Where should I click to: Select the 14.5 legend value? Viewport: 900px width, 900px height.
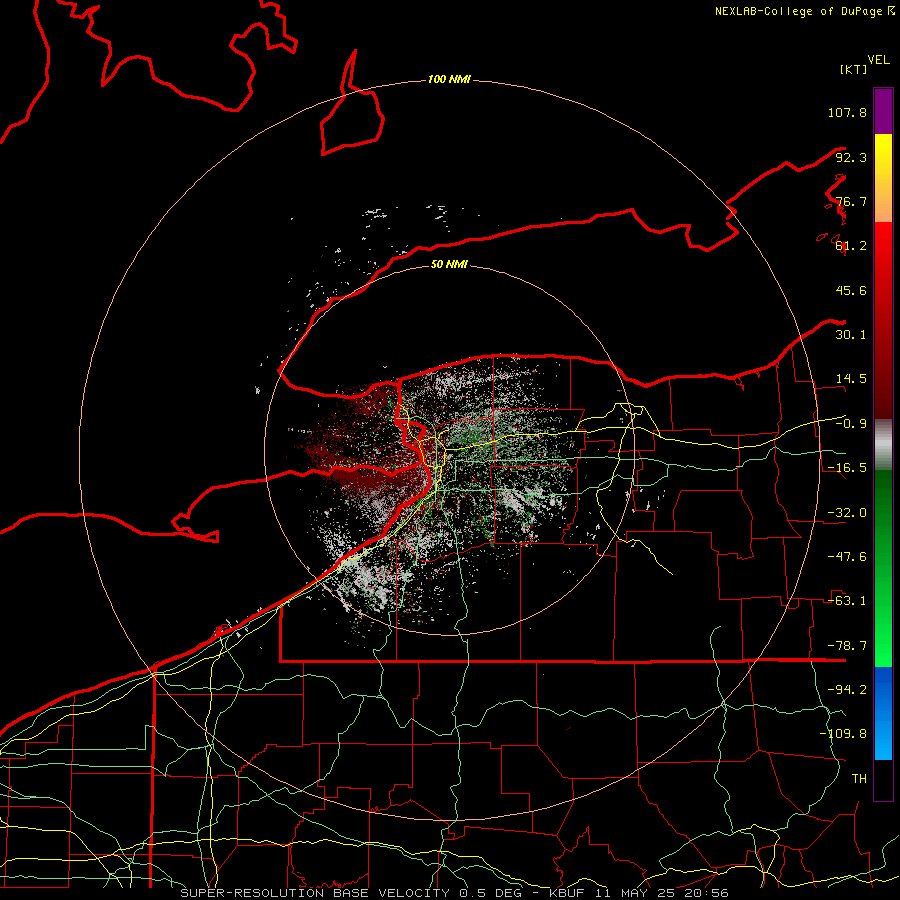click(x=851, y=379)
